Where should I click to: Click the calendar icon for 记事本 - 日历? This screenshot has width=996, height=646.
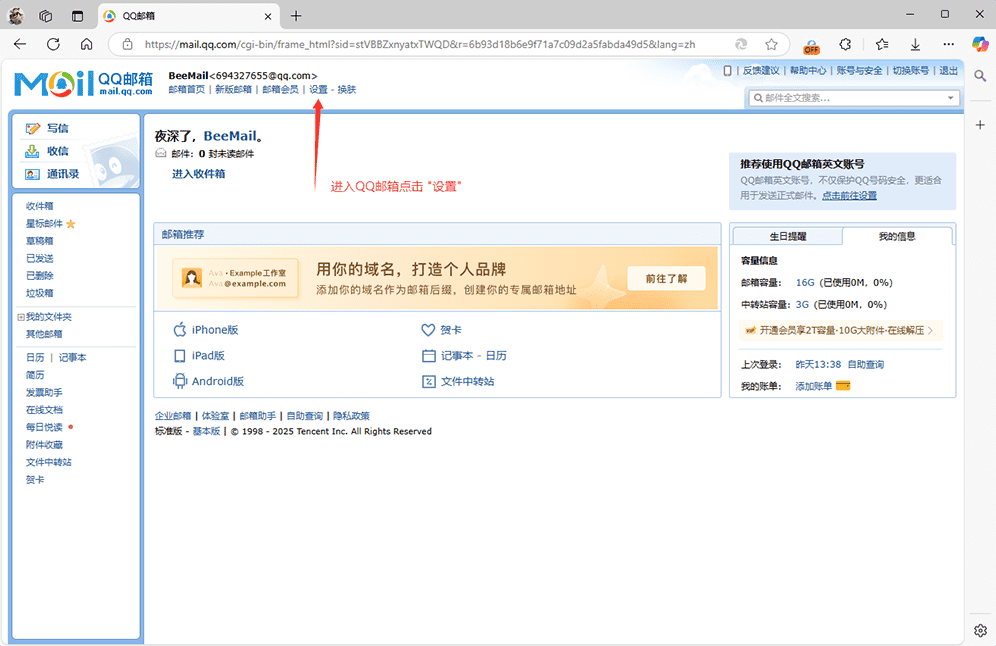[429, 356]
